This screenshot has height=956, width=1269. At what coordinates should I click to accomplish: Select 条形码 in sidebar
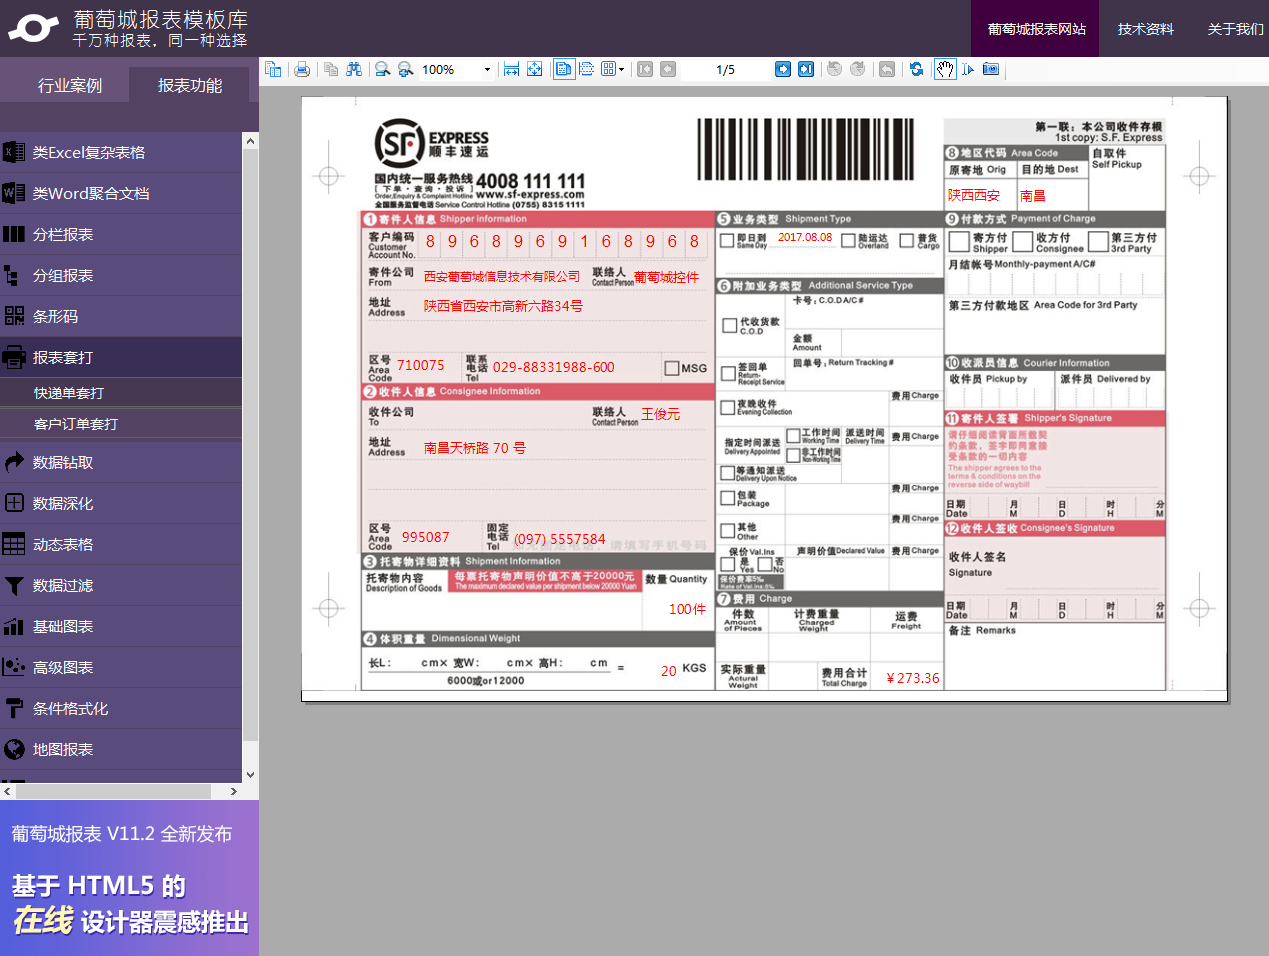tap(121, 316)
